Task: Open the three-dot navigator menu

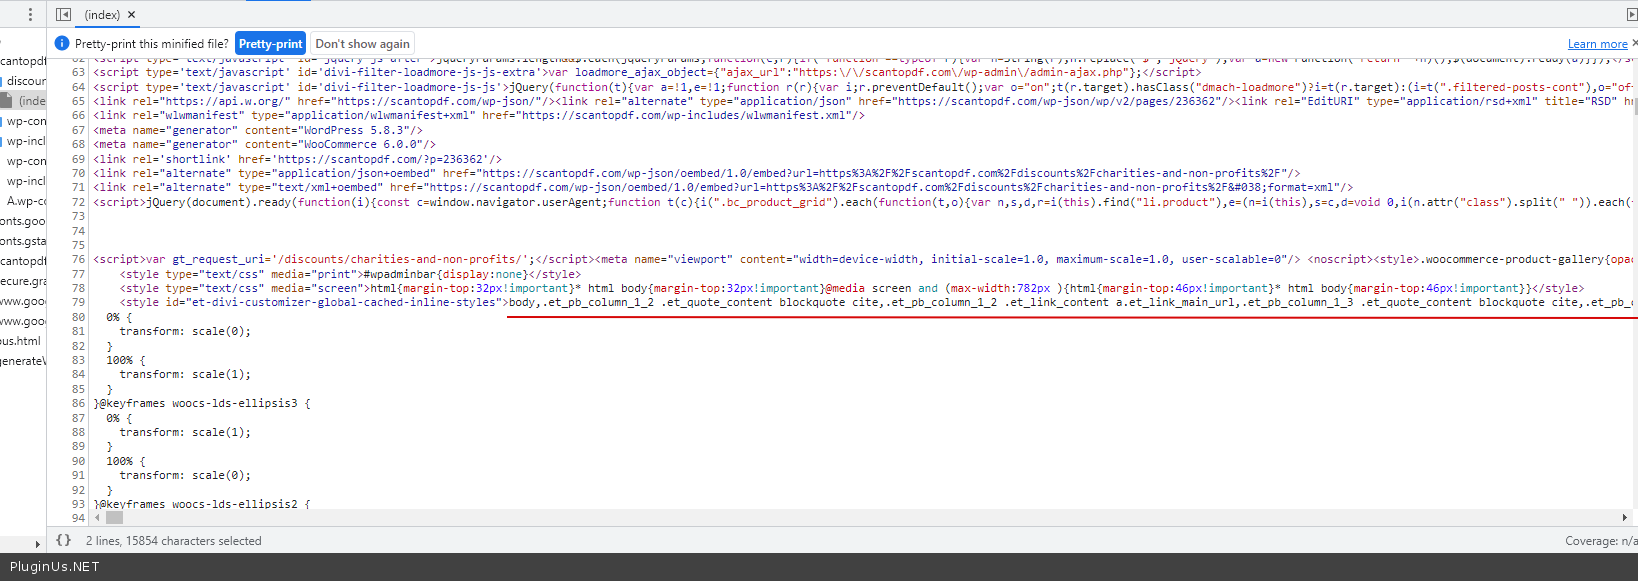Action: pyautogui.click(x=30, y=14)
